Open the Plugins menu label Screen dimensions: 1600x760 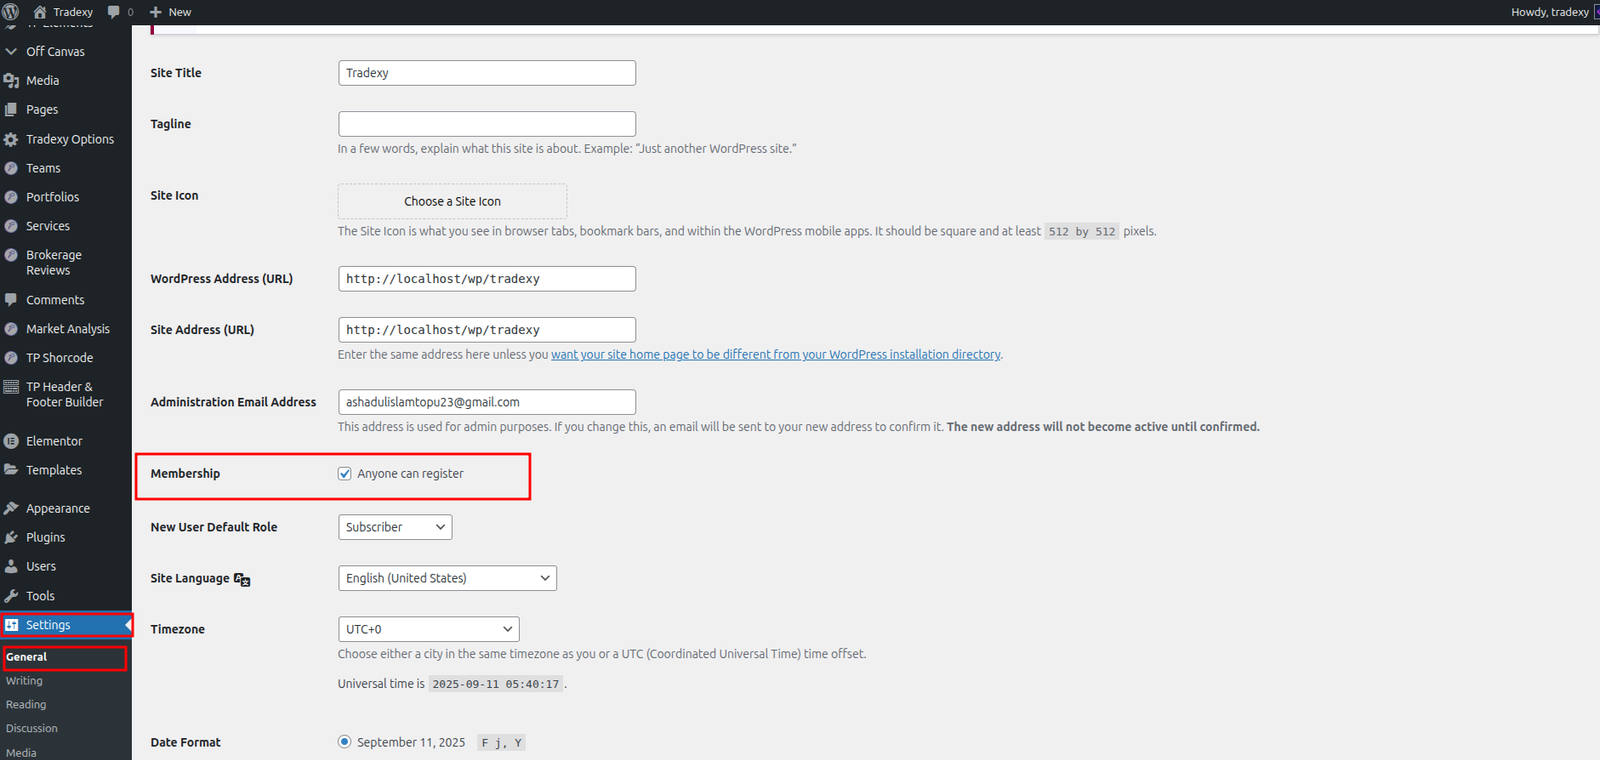[46, 538]
